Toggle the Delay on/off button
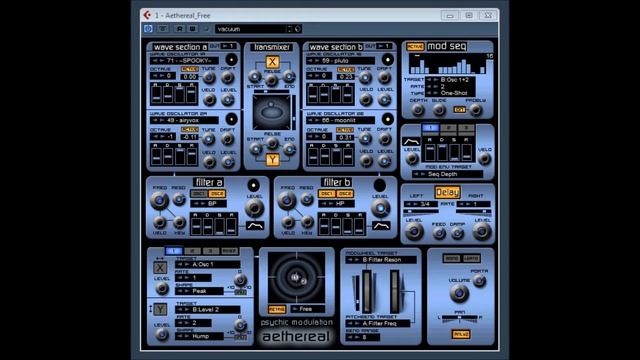Screen dimensions: 640x360 447,192
